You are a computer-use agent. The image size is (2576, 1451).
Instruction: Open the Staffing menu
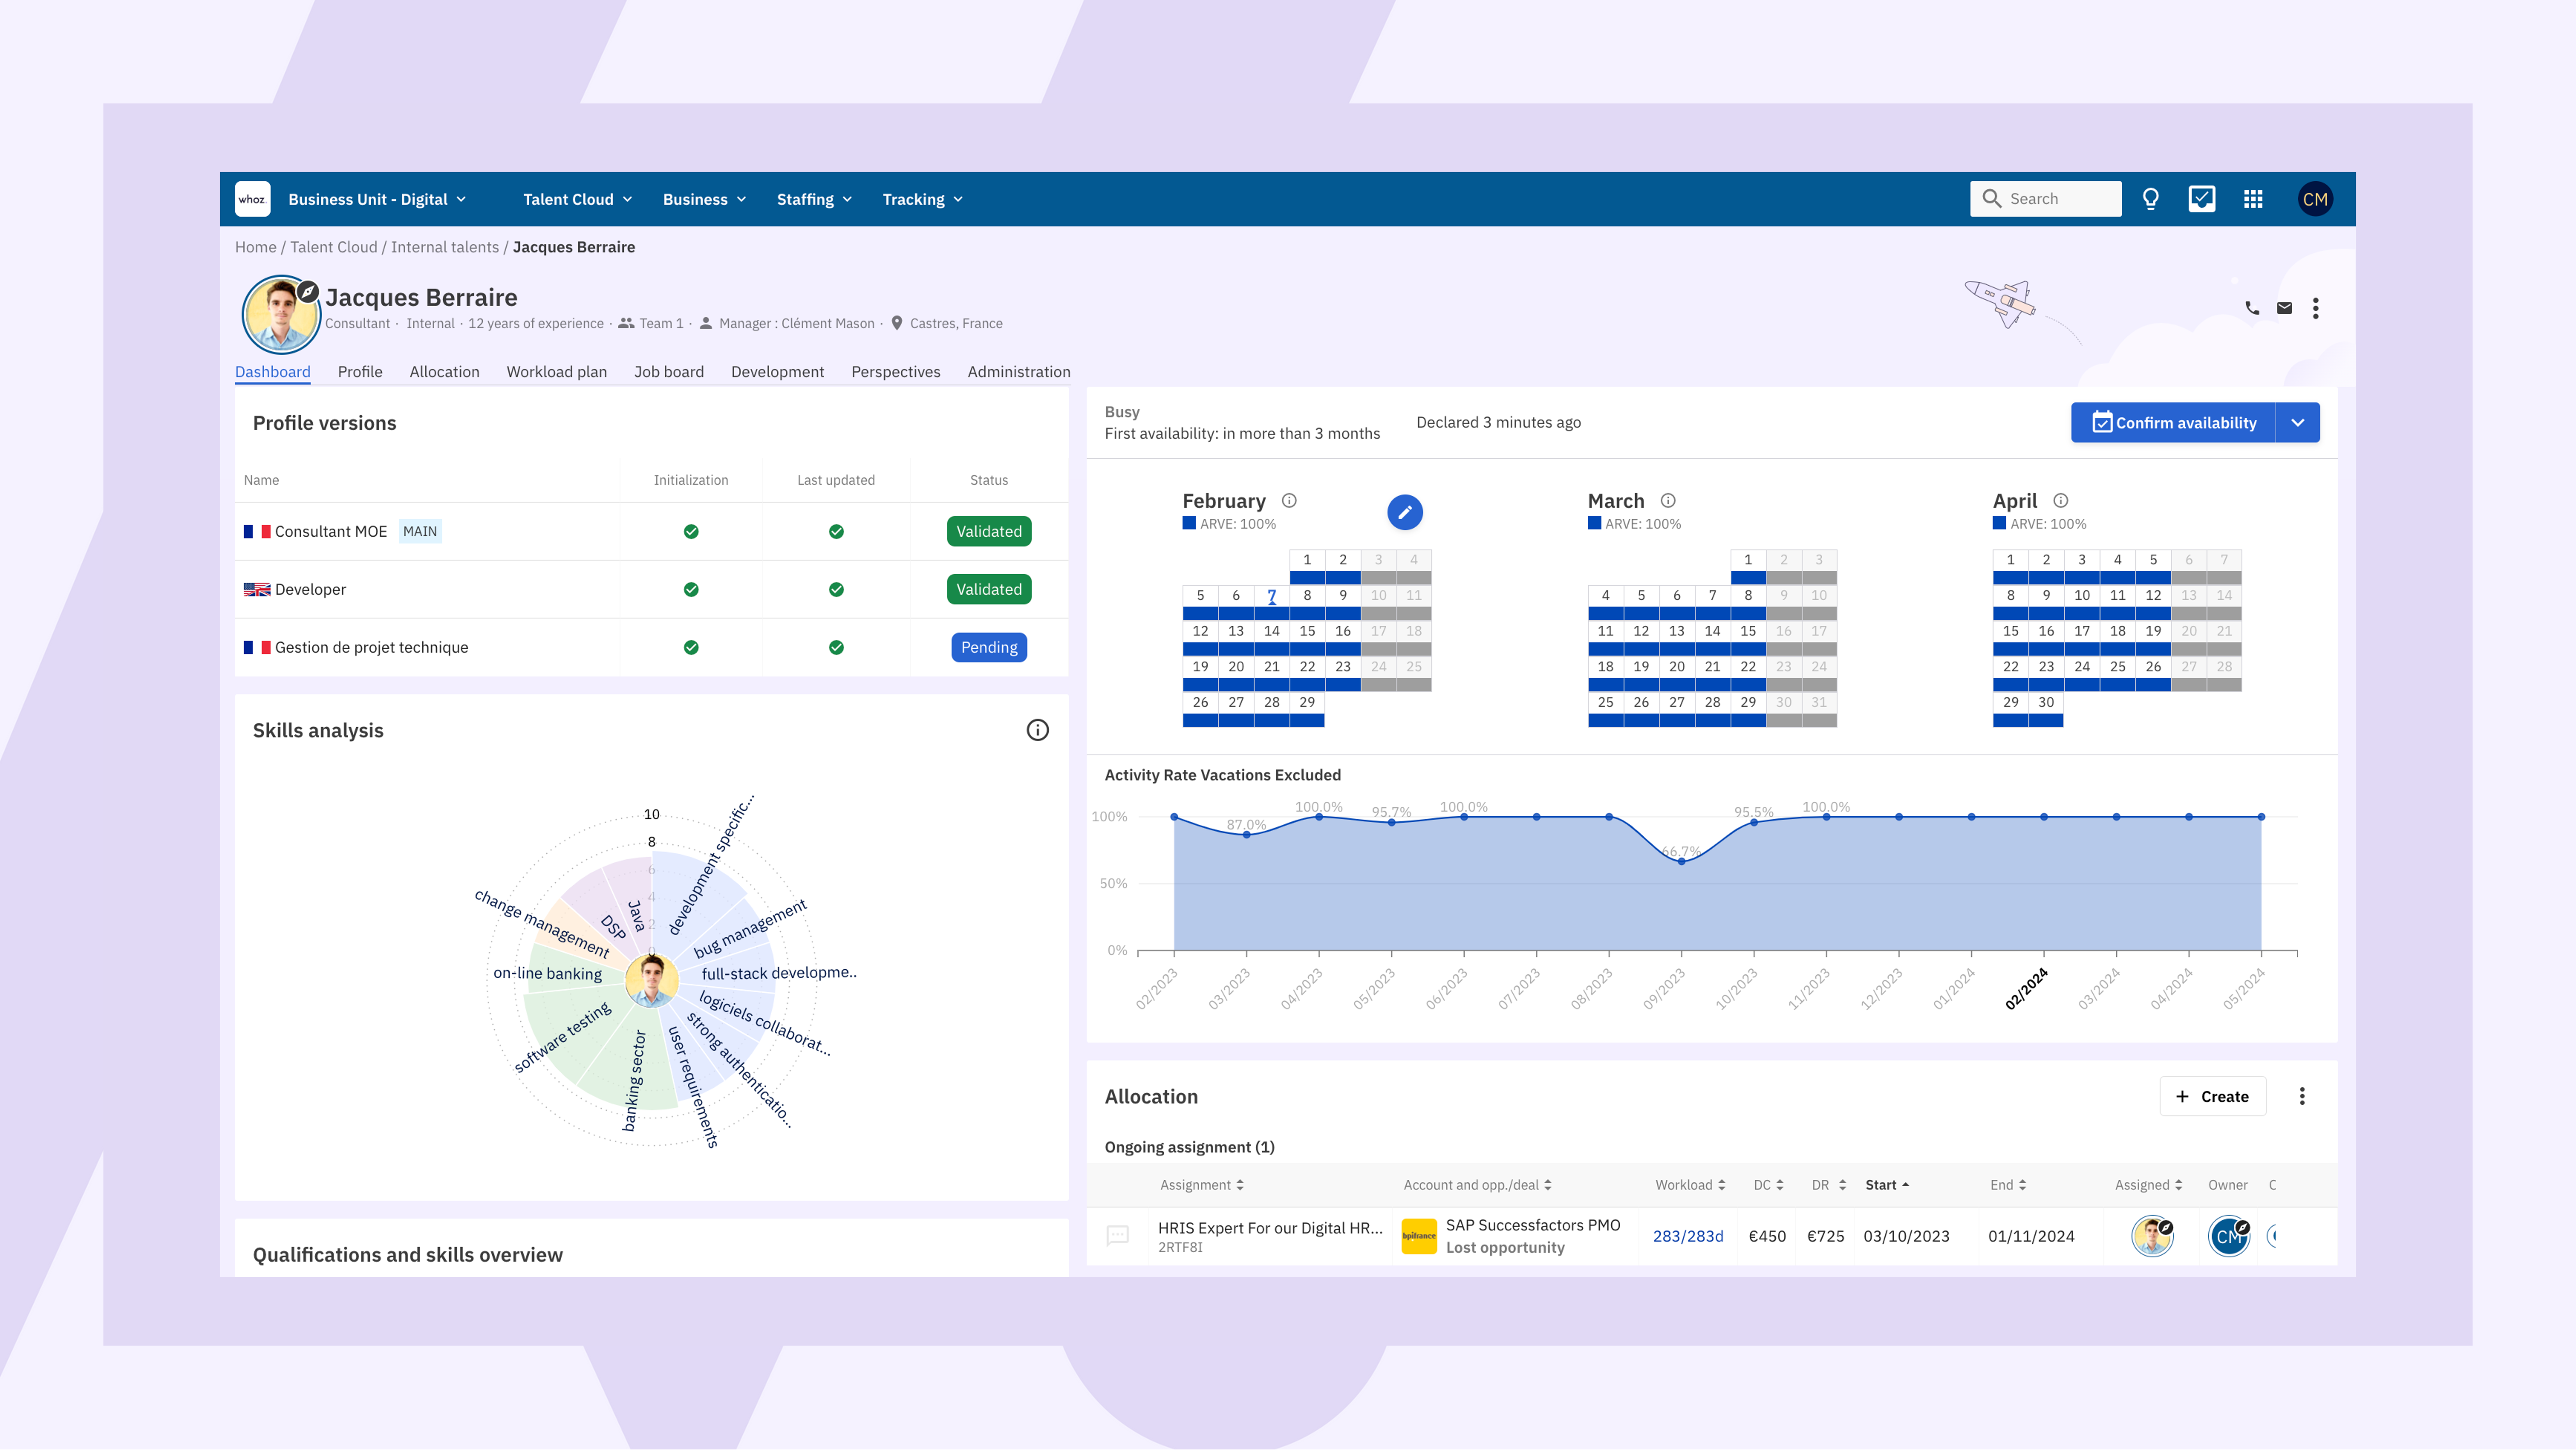(814, 199)
